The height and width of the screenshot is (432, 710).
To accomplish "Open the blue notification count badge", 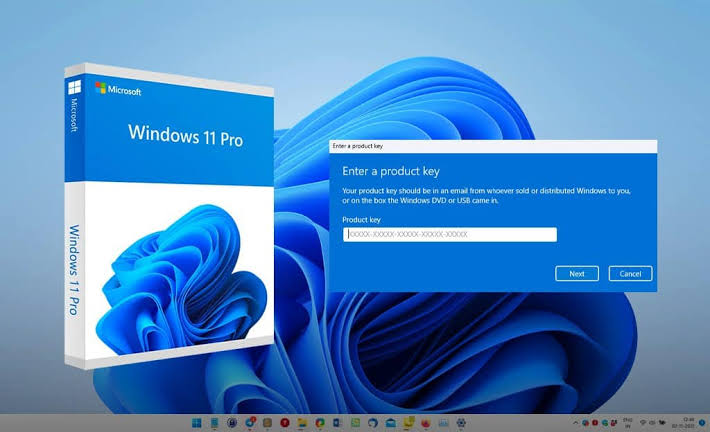I will [702, 422].
